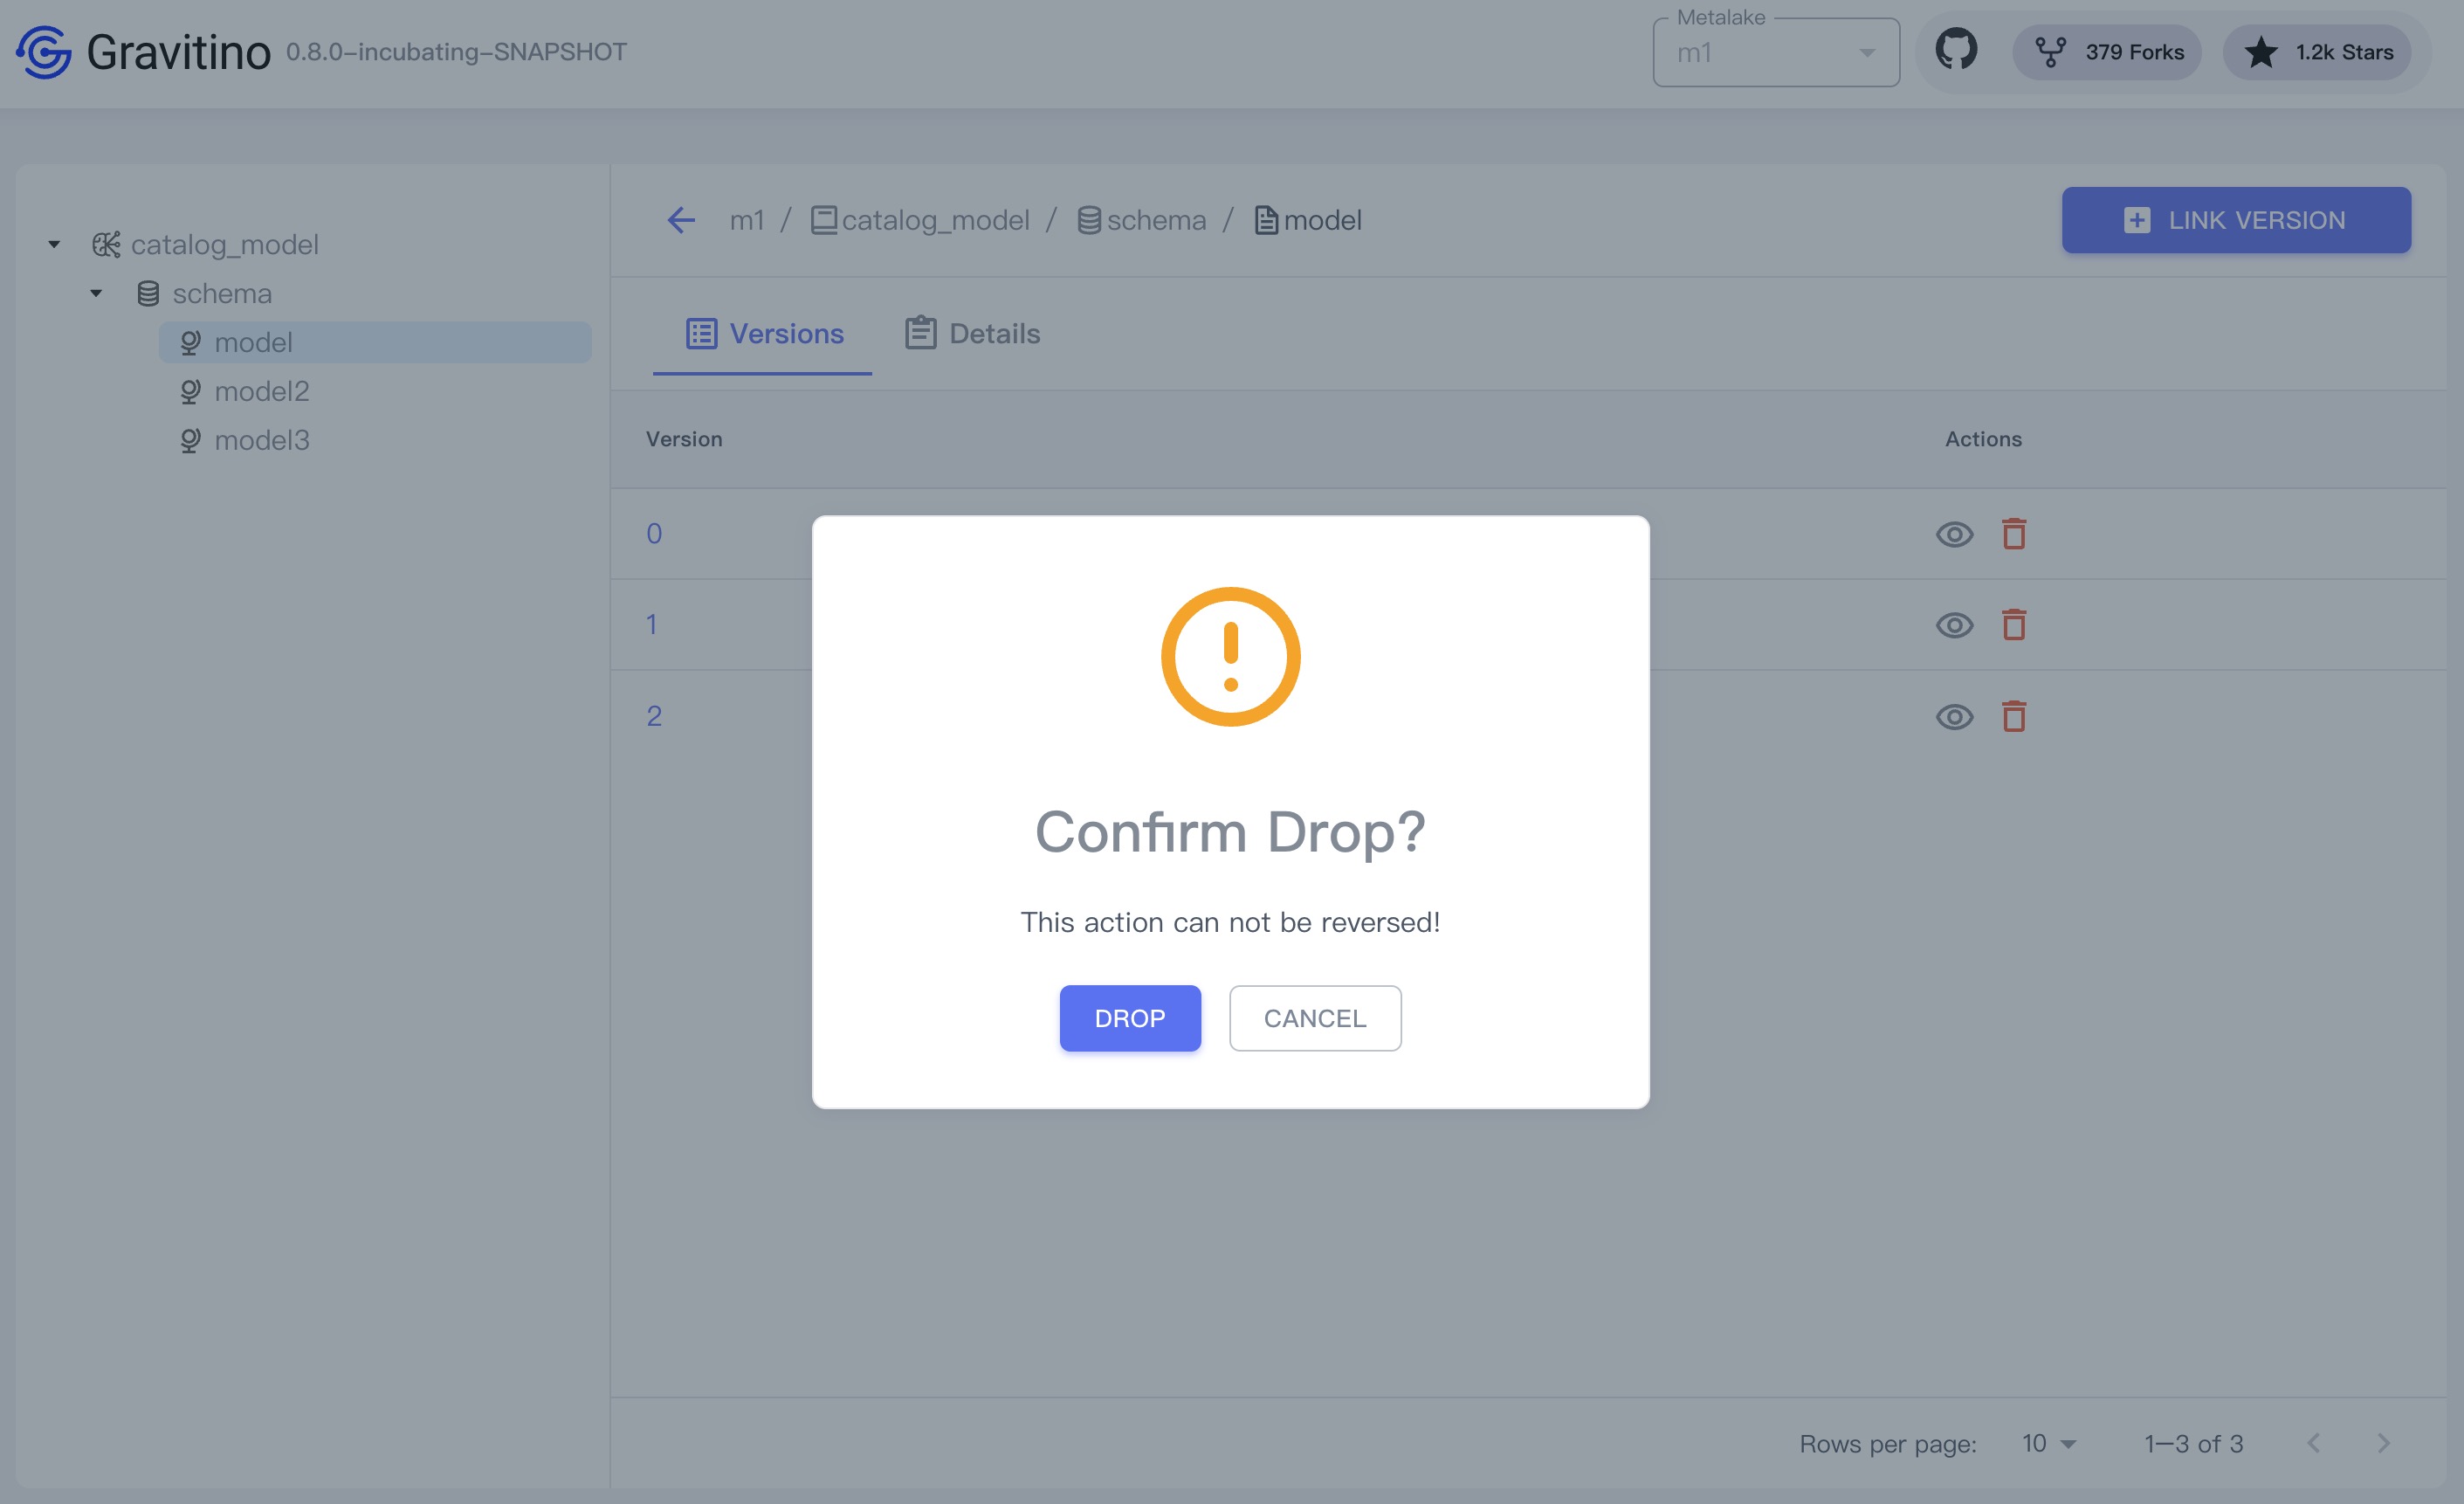
Task: Click delete icon for version 0
Action: point(2013,532)
